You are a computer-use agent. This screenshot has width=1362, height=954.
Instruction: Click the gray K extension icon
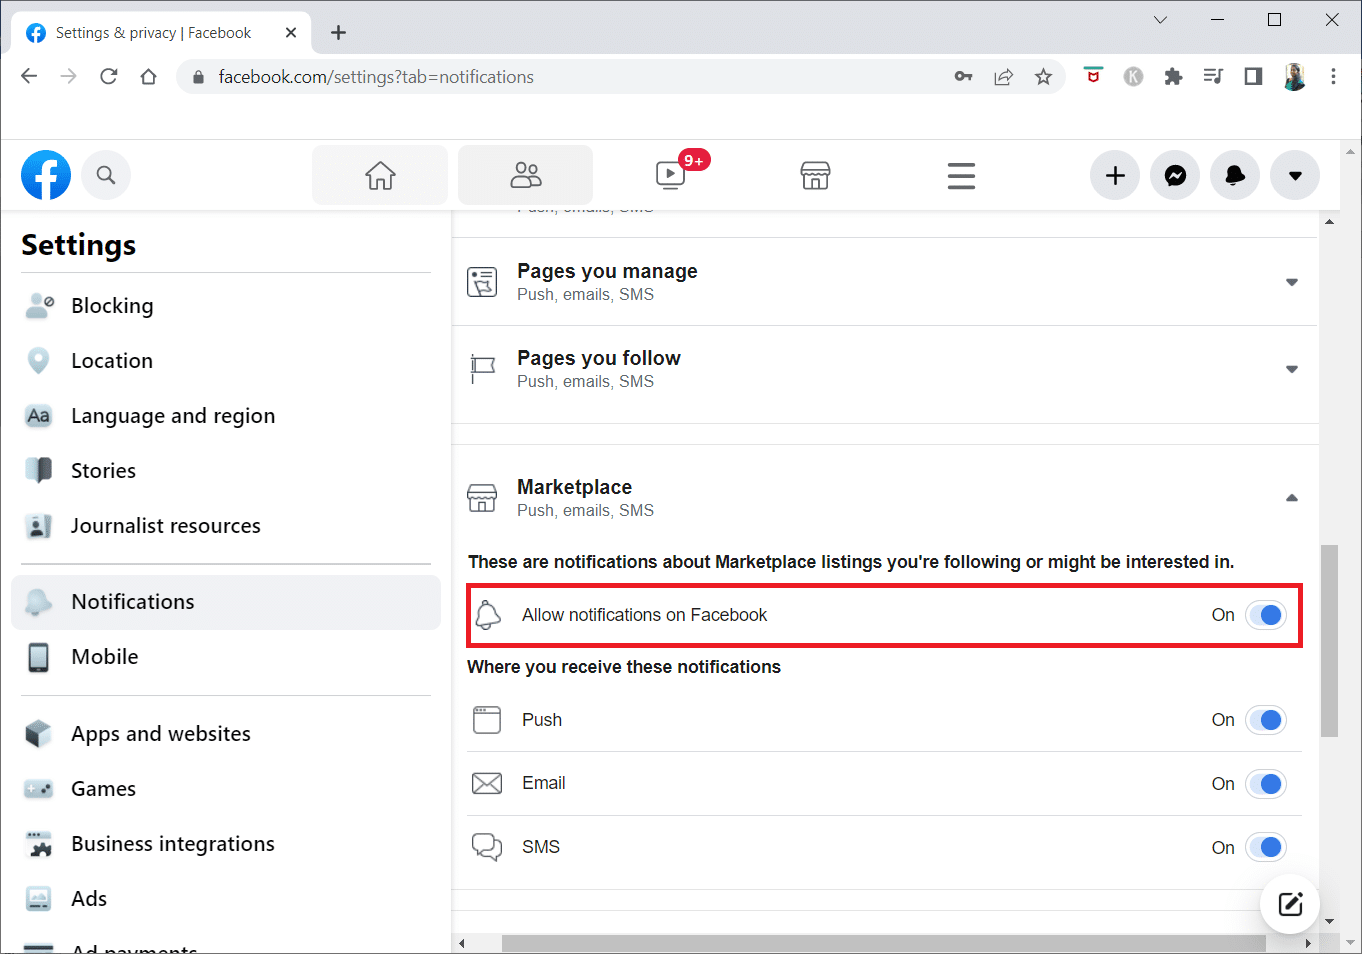pyautogui.click(x=1133, y=77)
